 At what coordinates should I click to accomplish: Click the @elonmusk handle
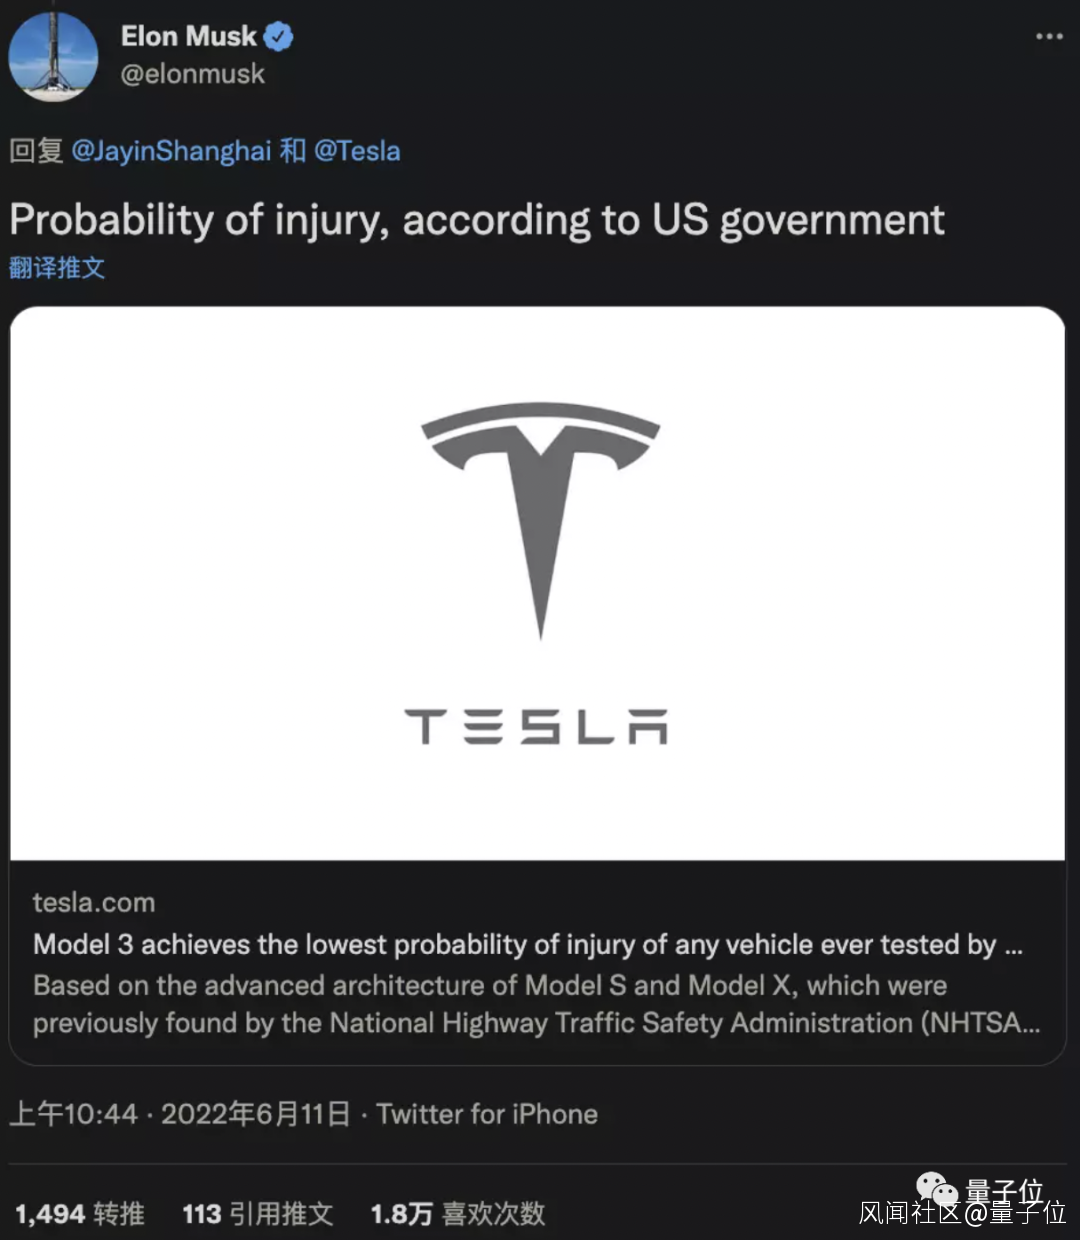(x=193, y=74)
